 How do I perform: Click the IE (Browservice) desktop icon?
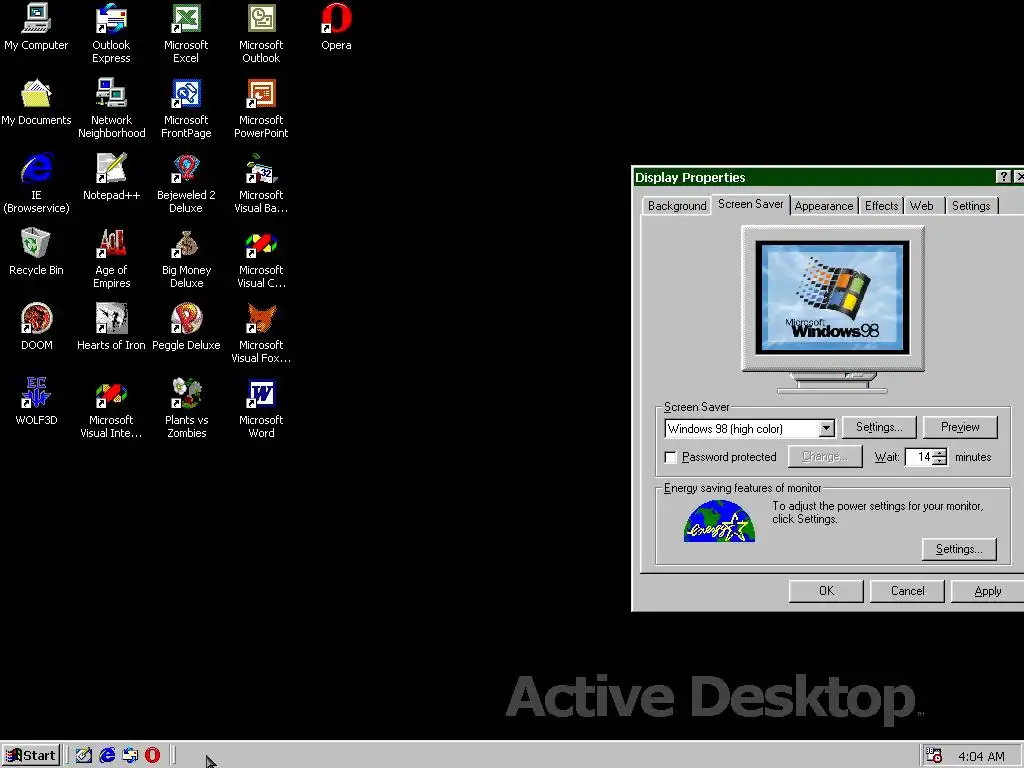point(36,183)
